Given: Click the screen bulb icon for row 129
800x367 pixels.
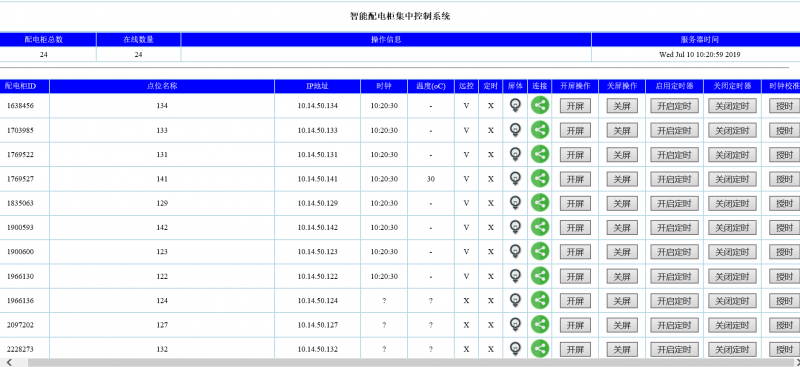Looking at the screenshot, I should (515, 203).
